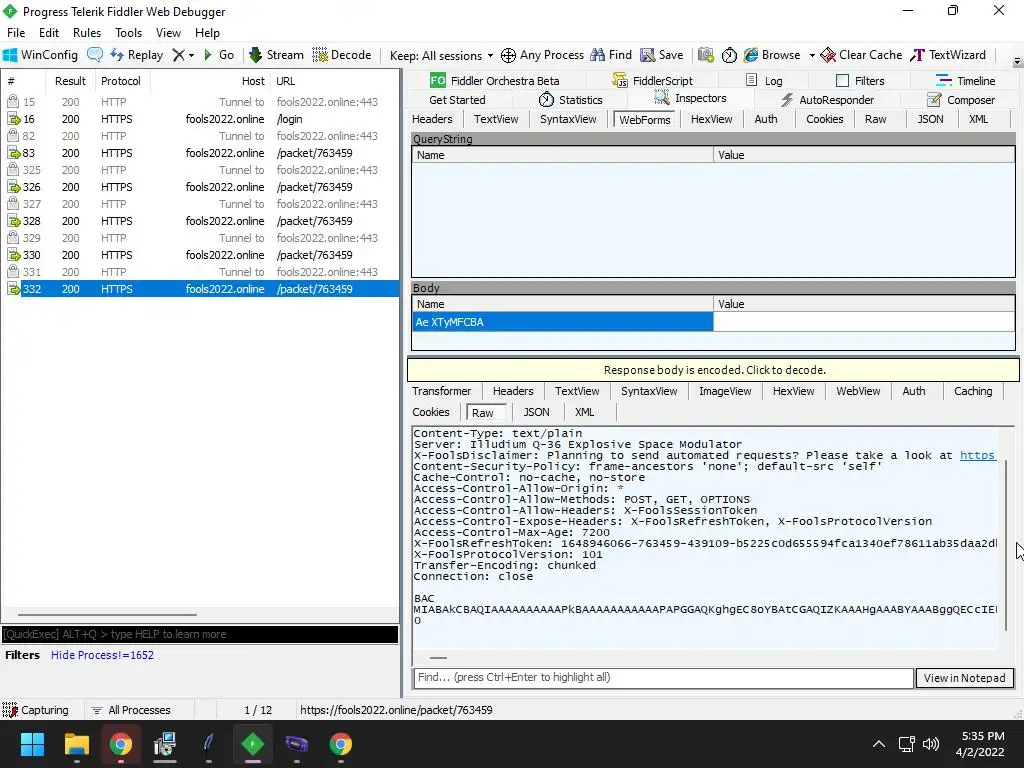Open the Edit menu
The width and height of the screenshot is (1024, 768).
49,33
